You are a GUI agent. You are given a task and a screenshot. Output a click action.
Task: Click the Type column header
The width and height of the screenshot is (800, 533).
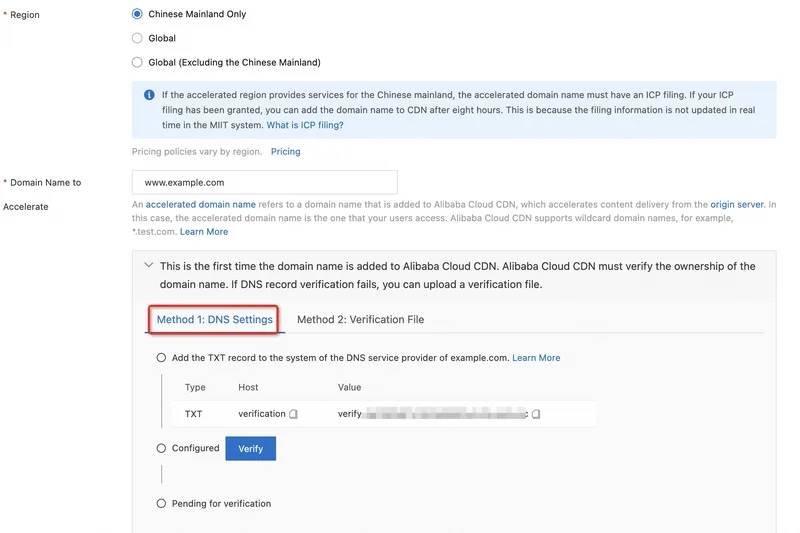coord(195,387)
